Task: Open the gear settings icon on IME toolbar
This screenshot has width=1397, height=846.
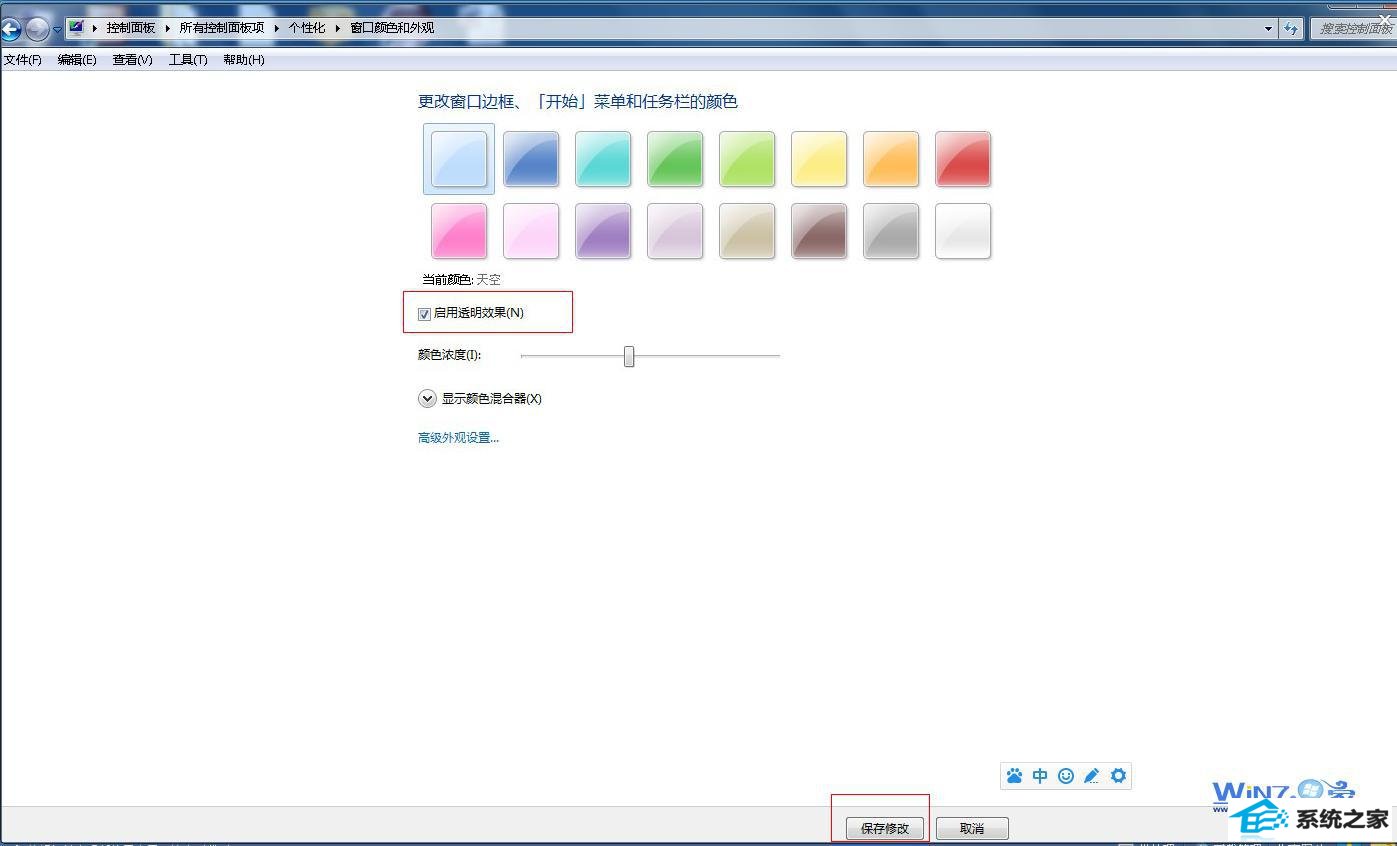Action: point(1118,776)
